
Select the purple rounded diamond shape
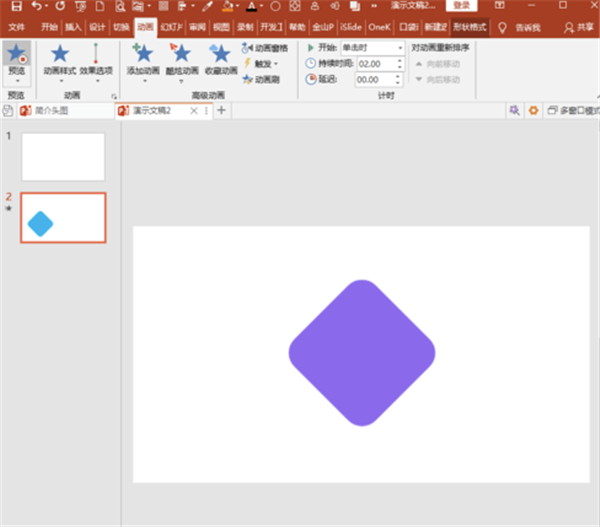click(x=362, y=353)
